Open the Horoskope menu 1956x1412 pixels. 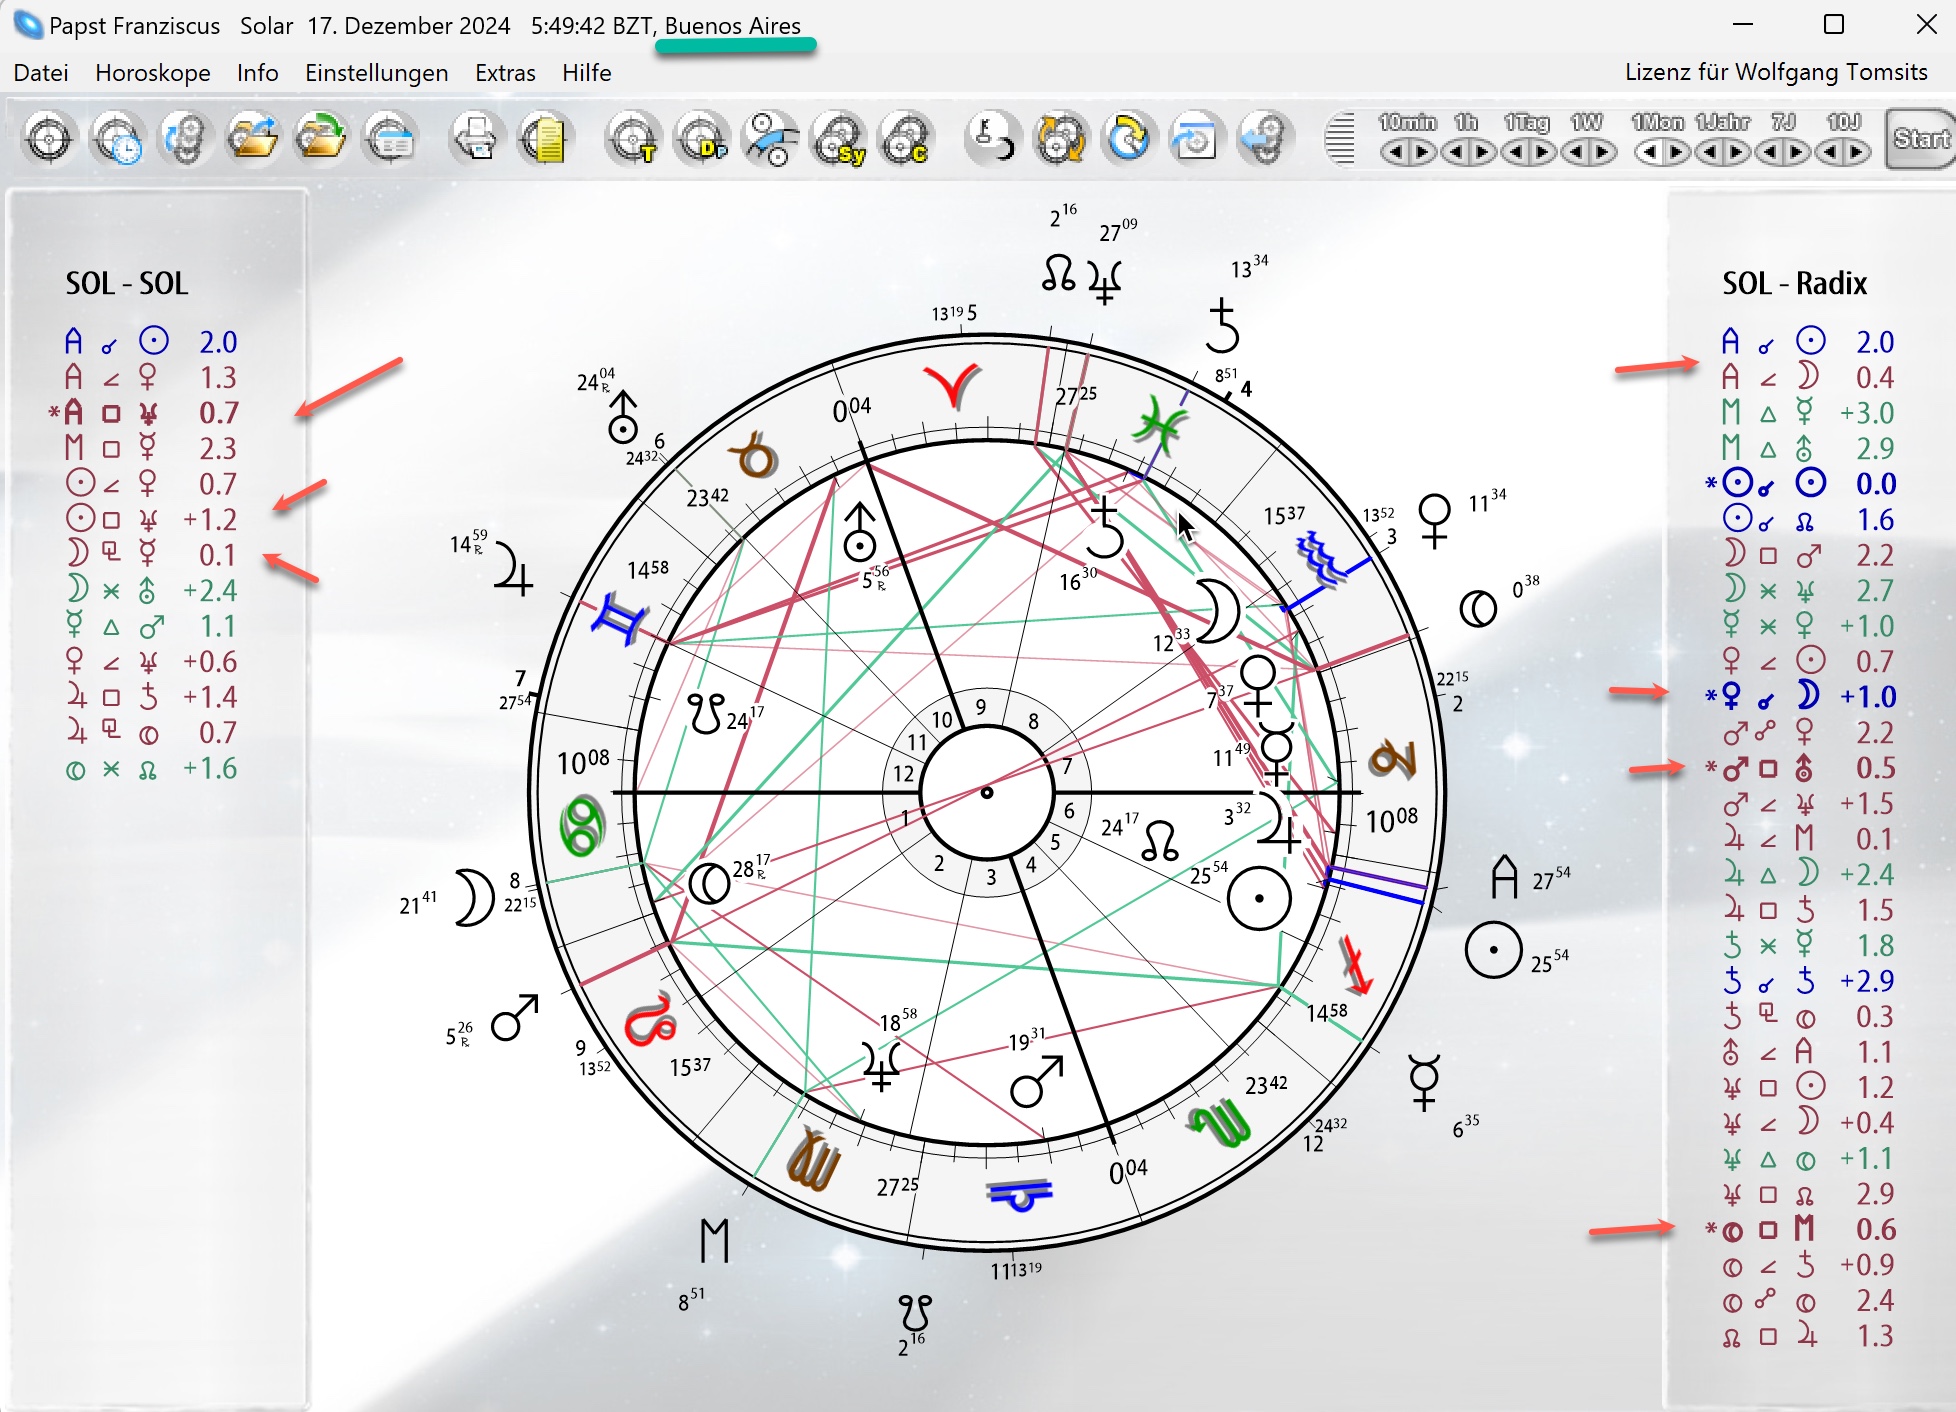(152, 73)
